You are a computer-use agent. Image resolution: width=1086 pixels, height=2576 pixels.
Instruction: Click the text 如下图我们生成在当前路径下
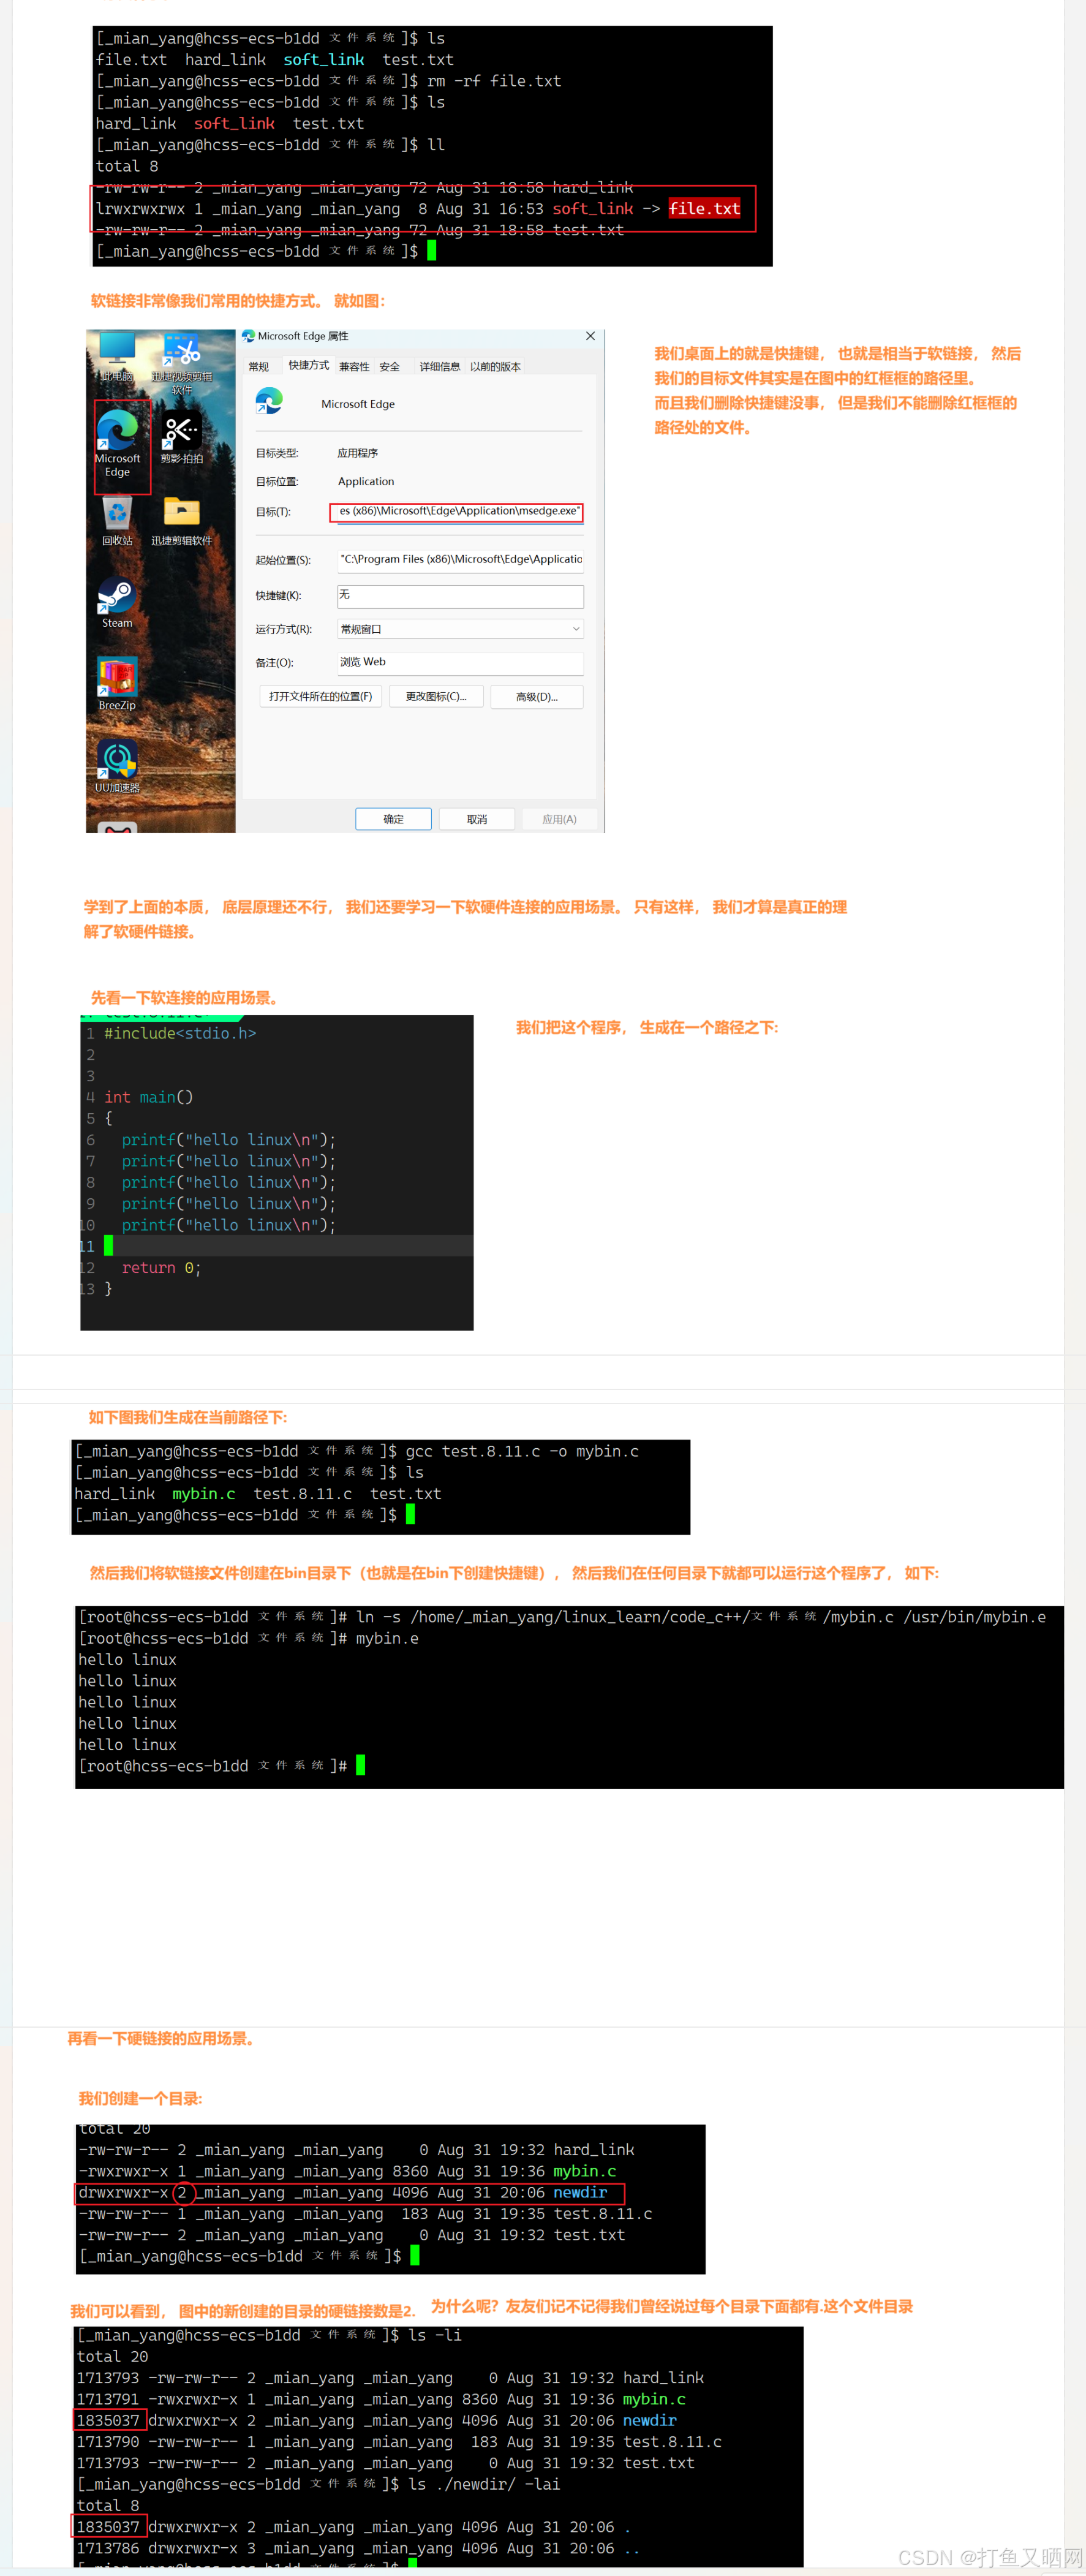(188, 1417)
